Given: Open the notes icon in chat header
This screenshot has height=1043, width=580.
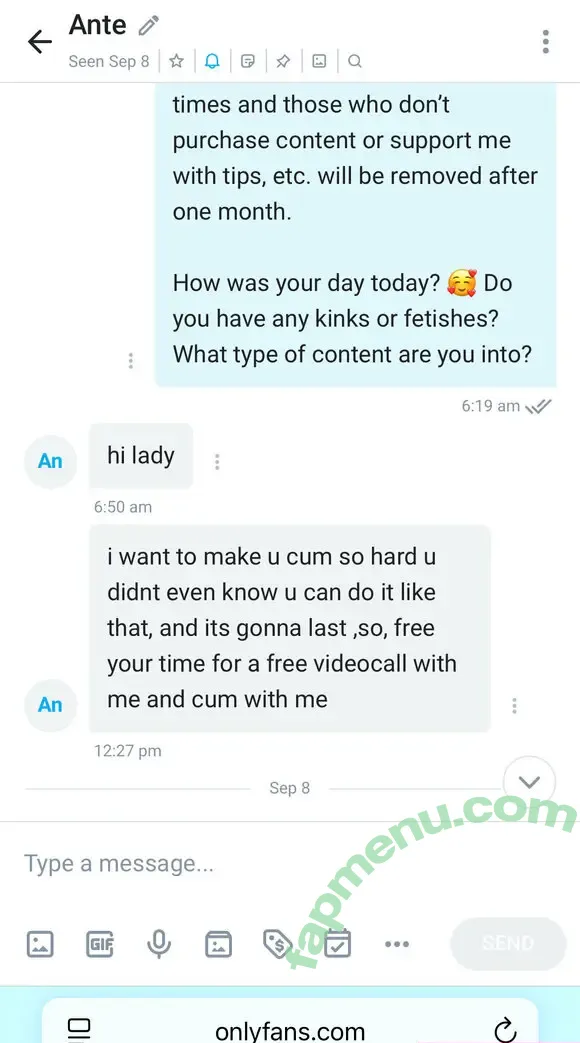Looking at the screenshot, I should (x=247, y=61).
